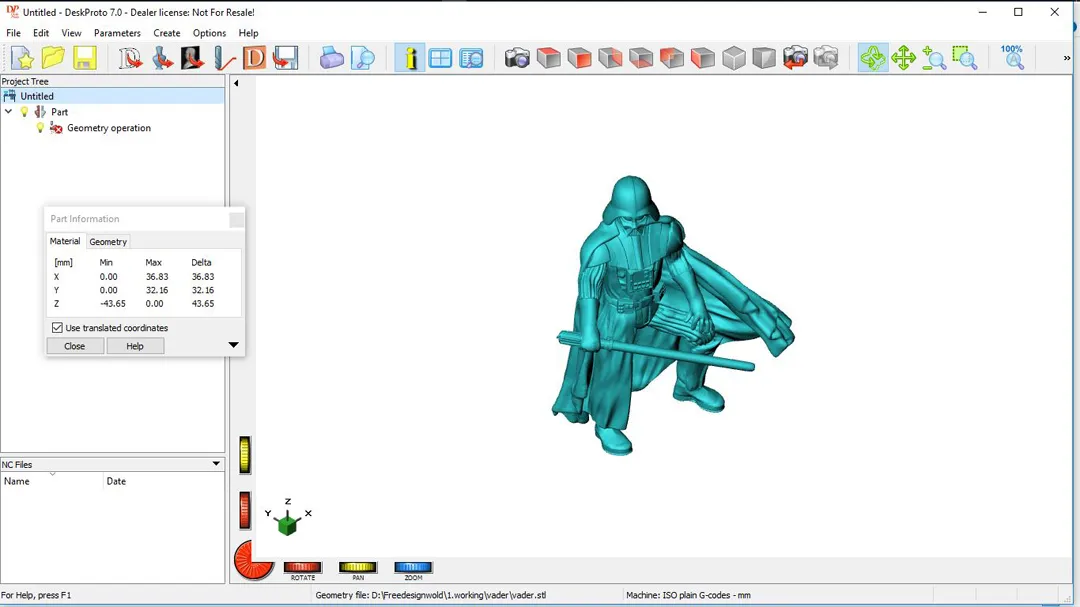Screen dimensions: 1080x607
Task: Expand the toolbar overflow chevron
Action: tap(1067, 58)
